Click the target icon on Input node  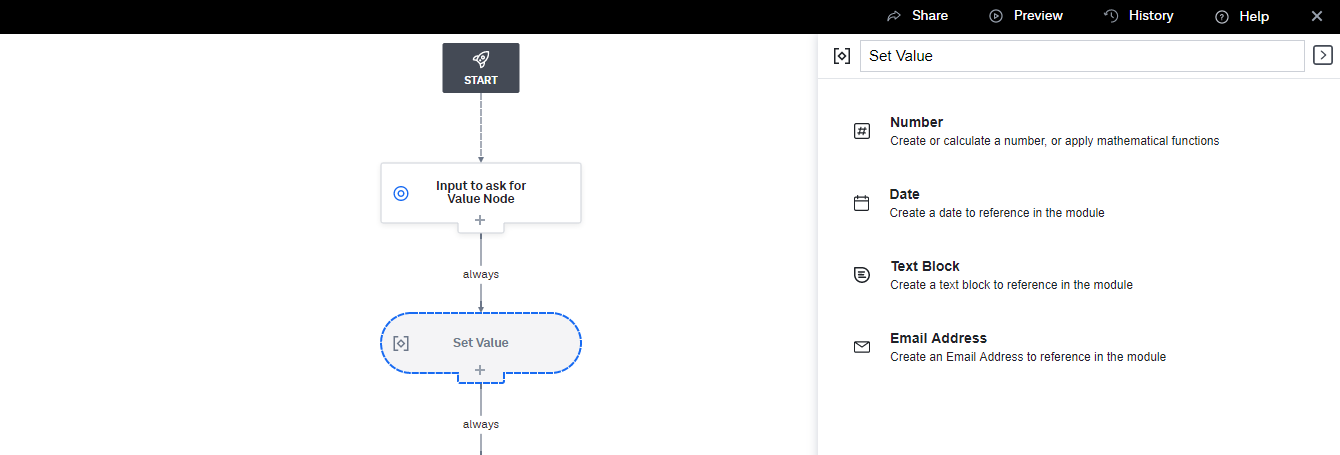[401, 193]
